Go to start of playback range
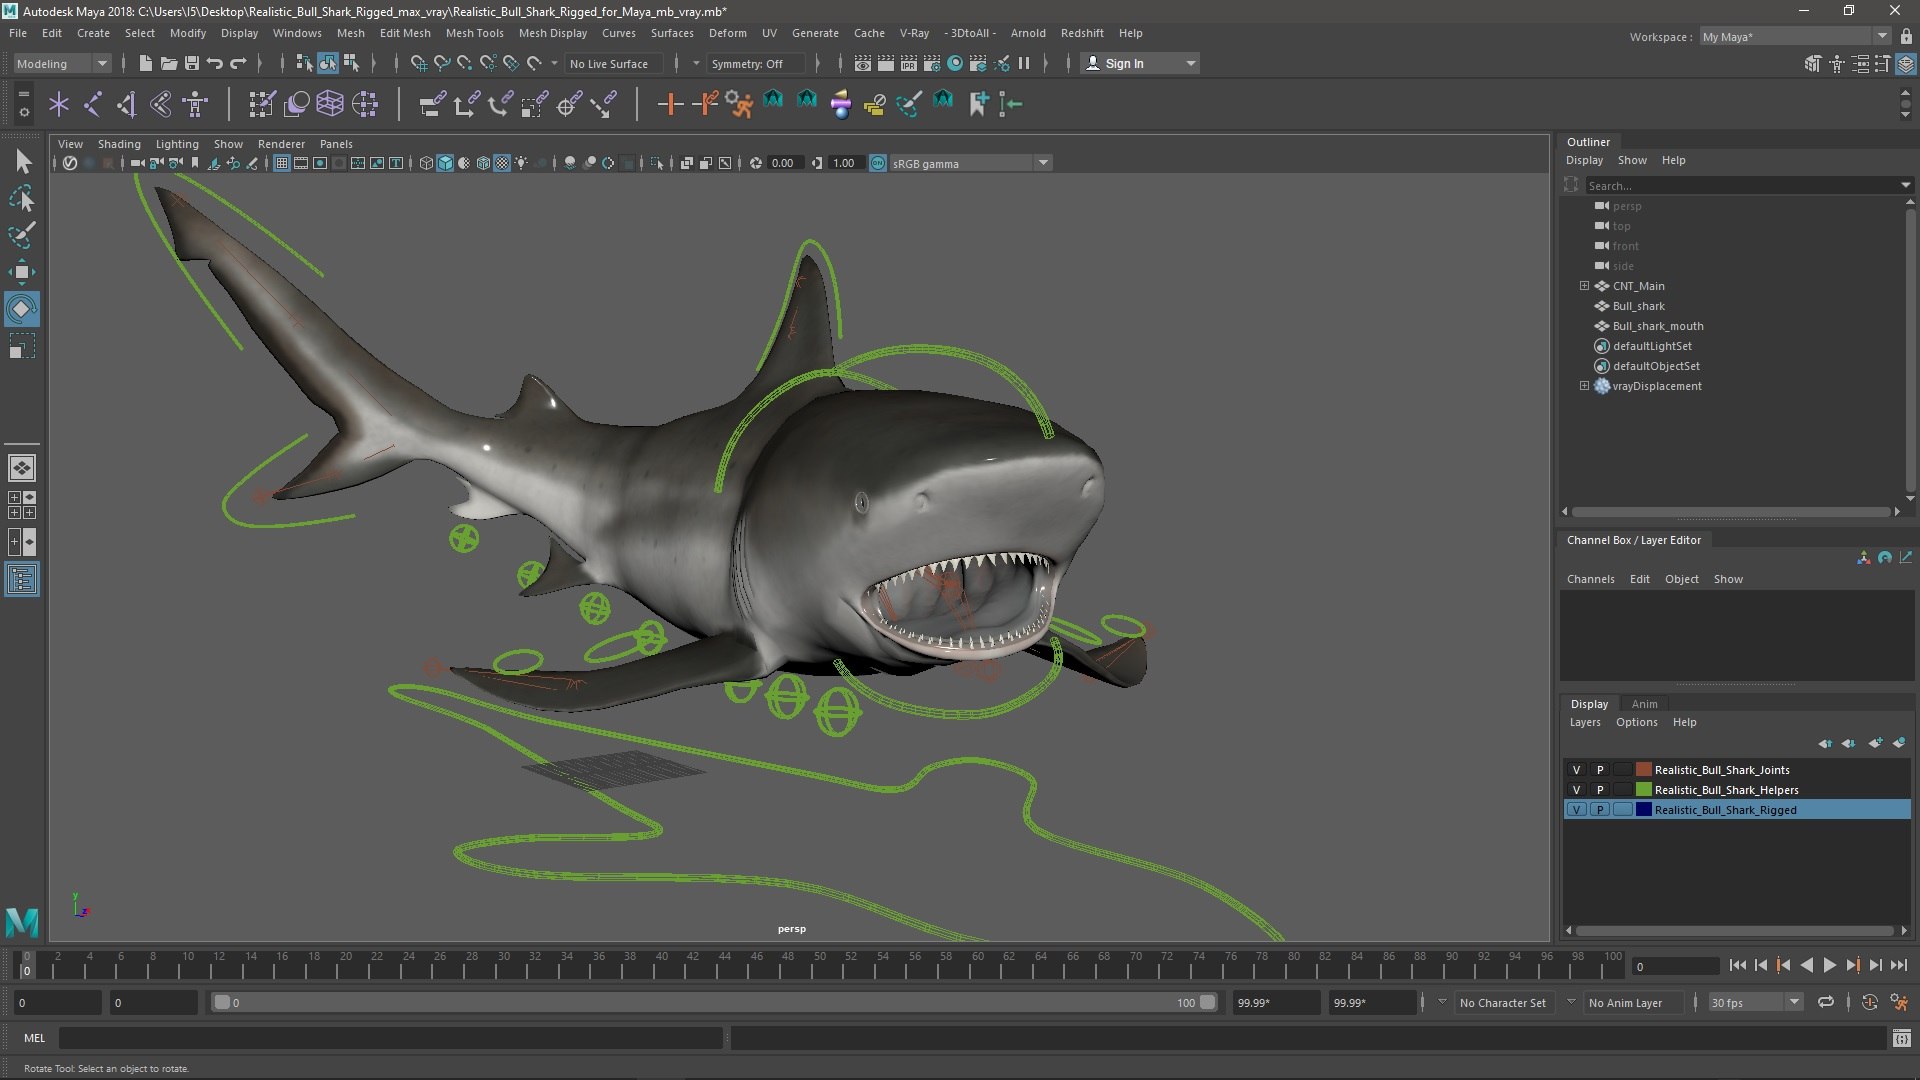The height and width of the screenshot is (1080, 1920). 1737,965
